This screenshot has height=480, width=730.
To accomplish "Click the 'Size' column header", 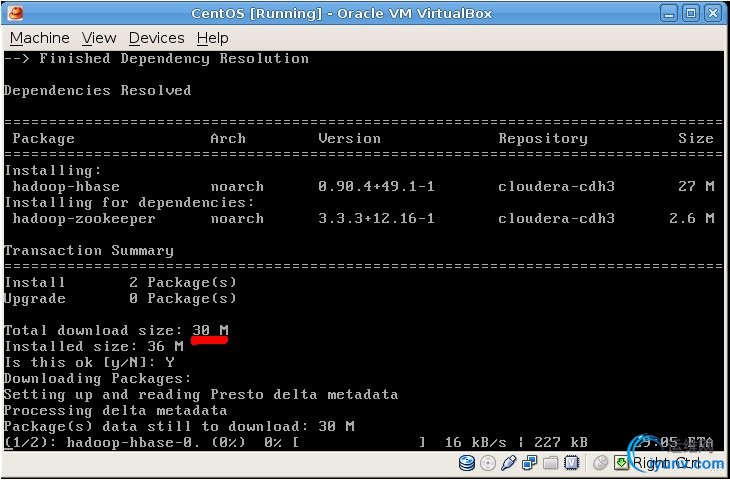I will [696, 139].
